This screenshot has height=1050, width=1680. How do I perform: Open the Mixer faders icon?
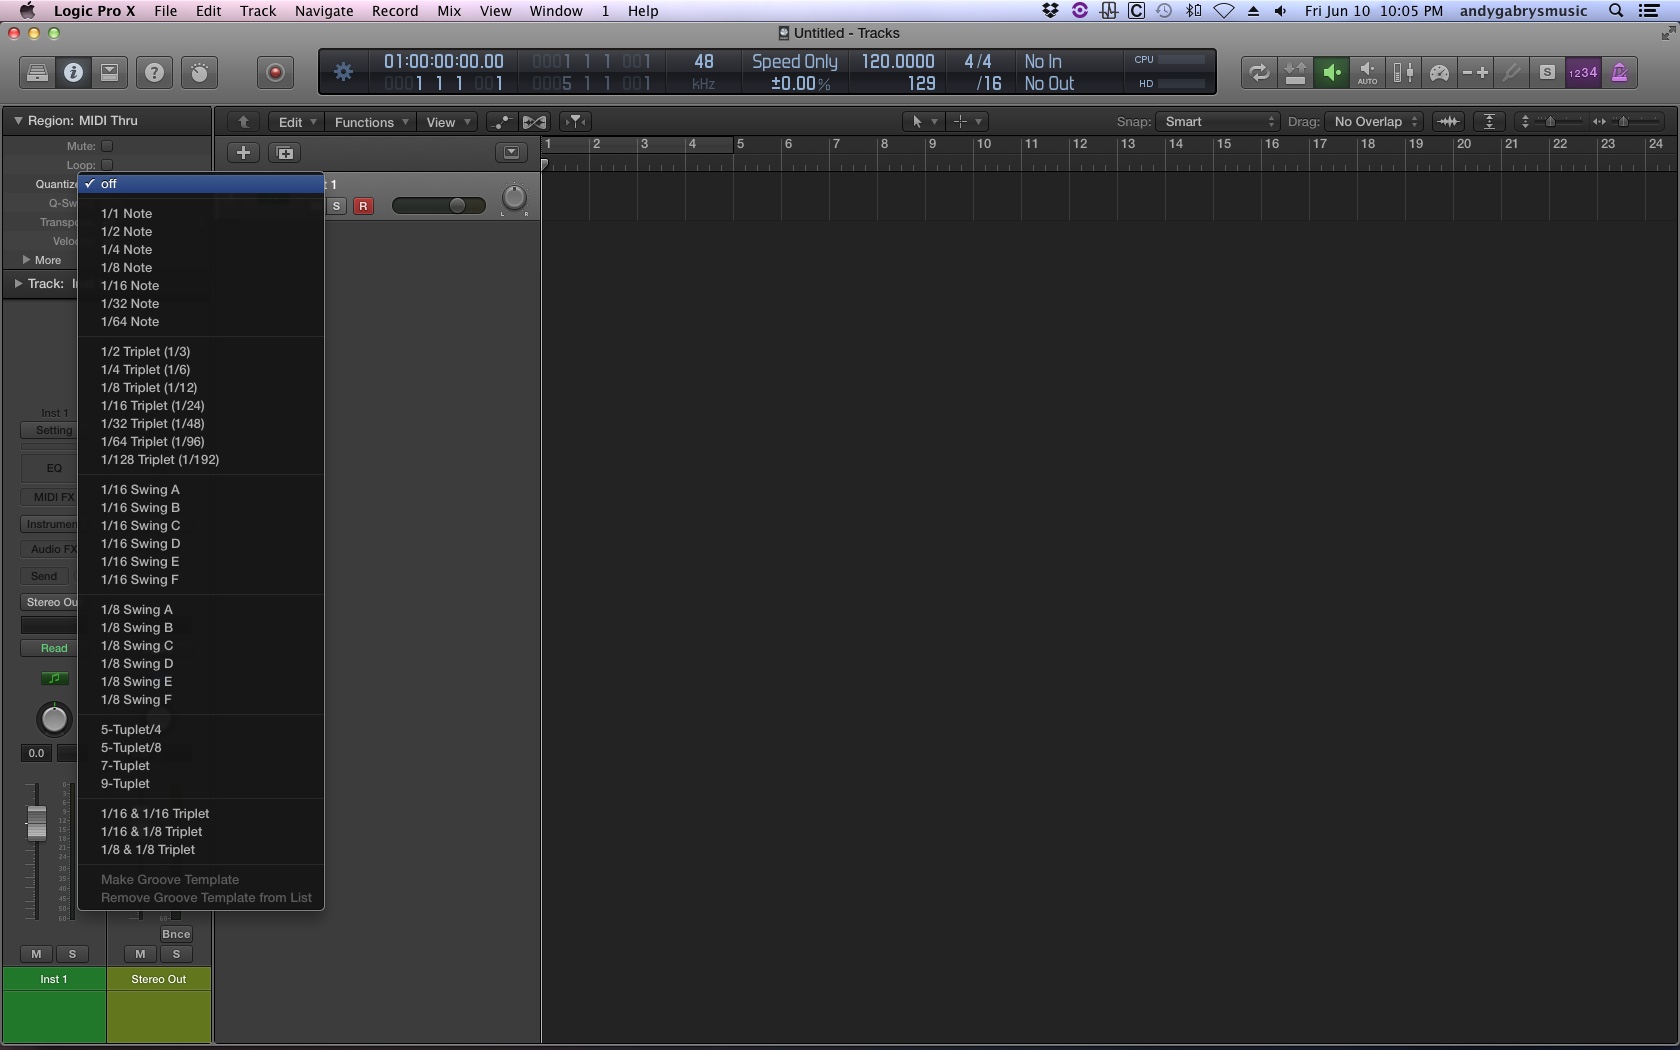point(1403,73)
